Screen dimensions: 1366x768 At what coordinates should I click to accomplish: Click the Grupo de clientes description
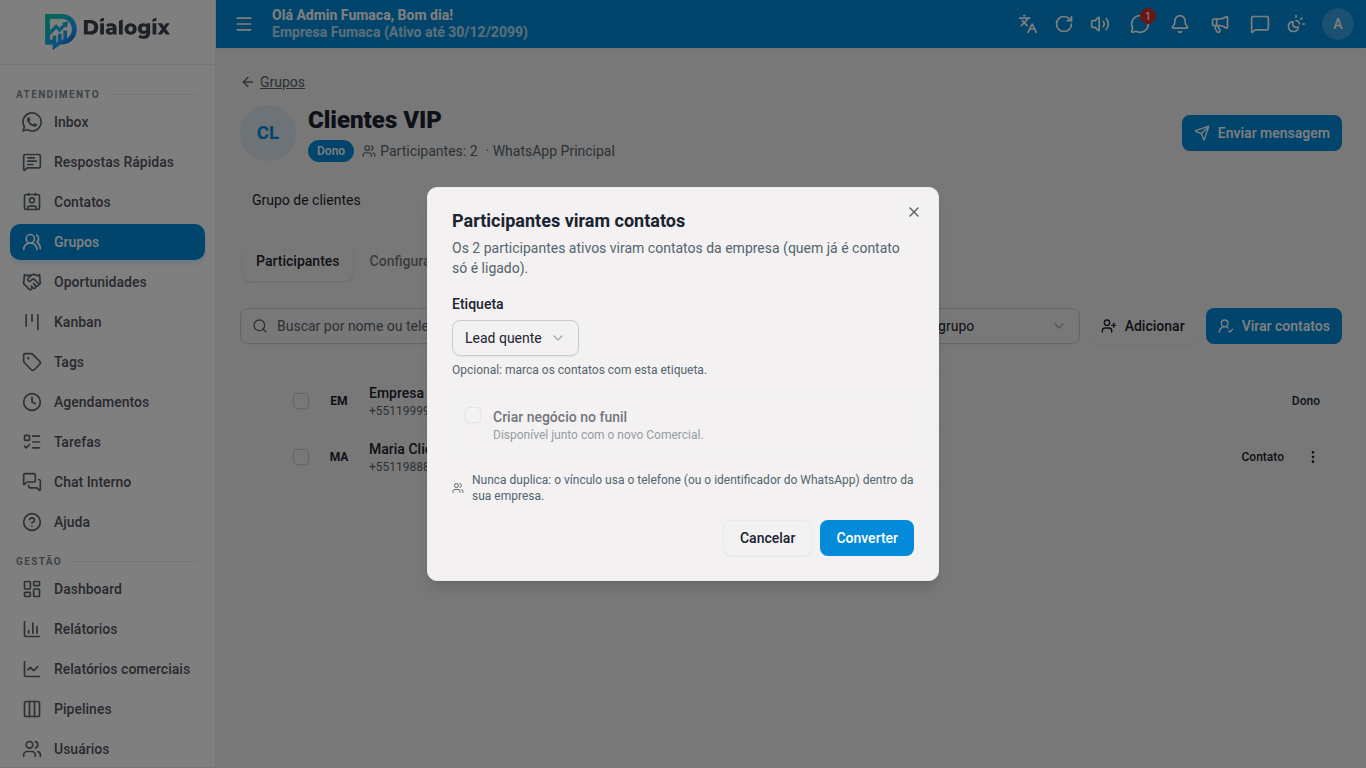coord(306,200)
